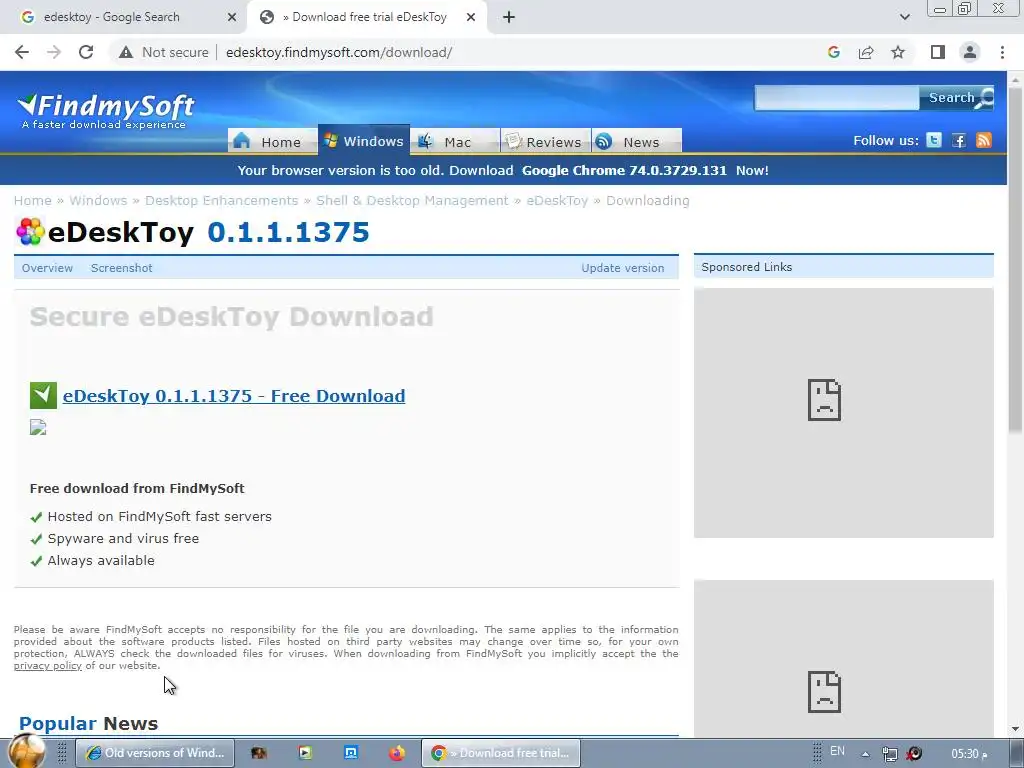Click the network tray icon

coord(889,754)
